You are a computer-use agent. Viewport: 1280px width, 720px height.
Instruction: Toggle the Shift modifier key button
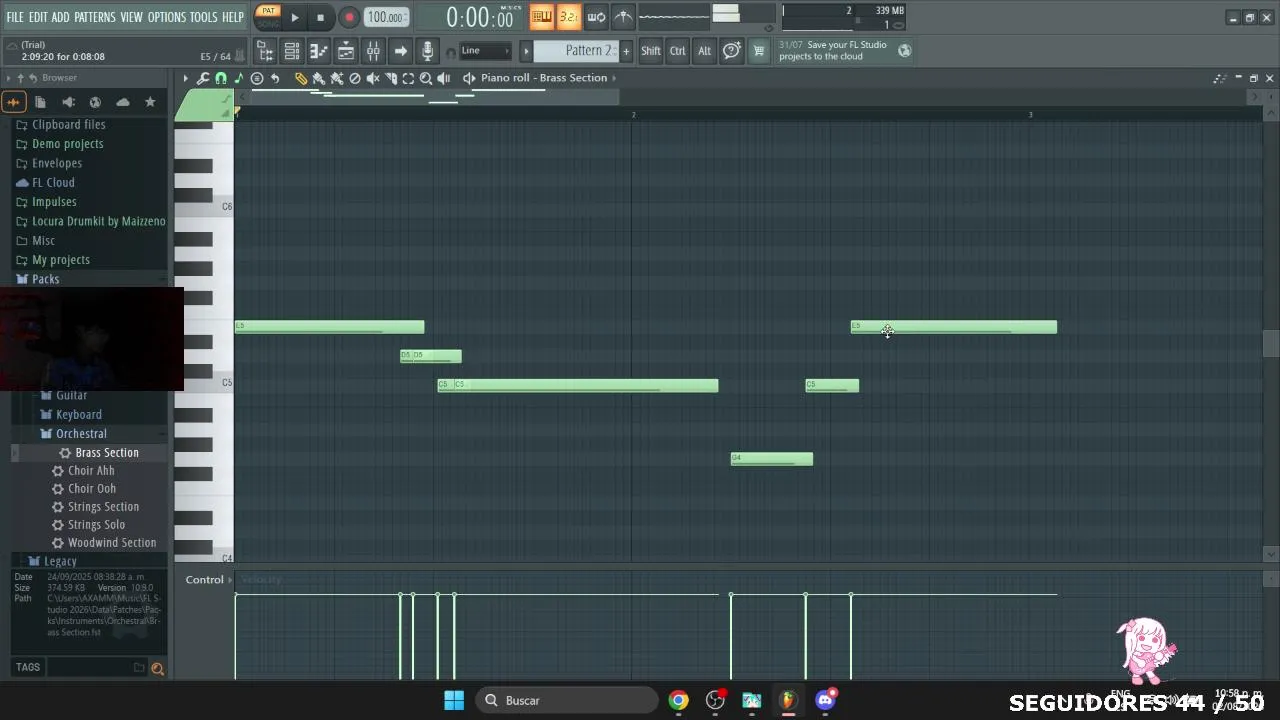(651, 51)
